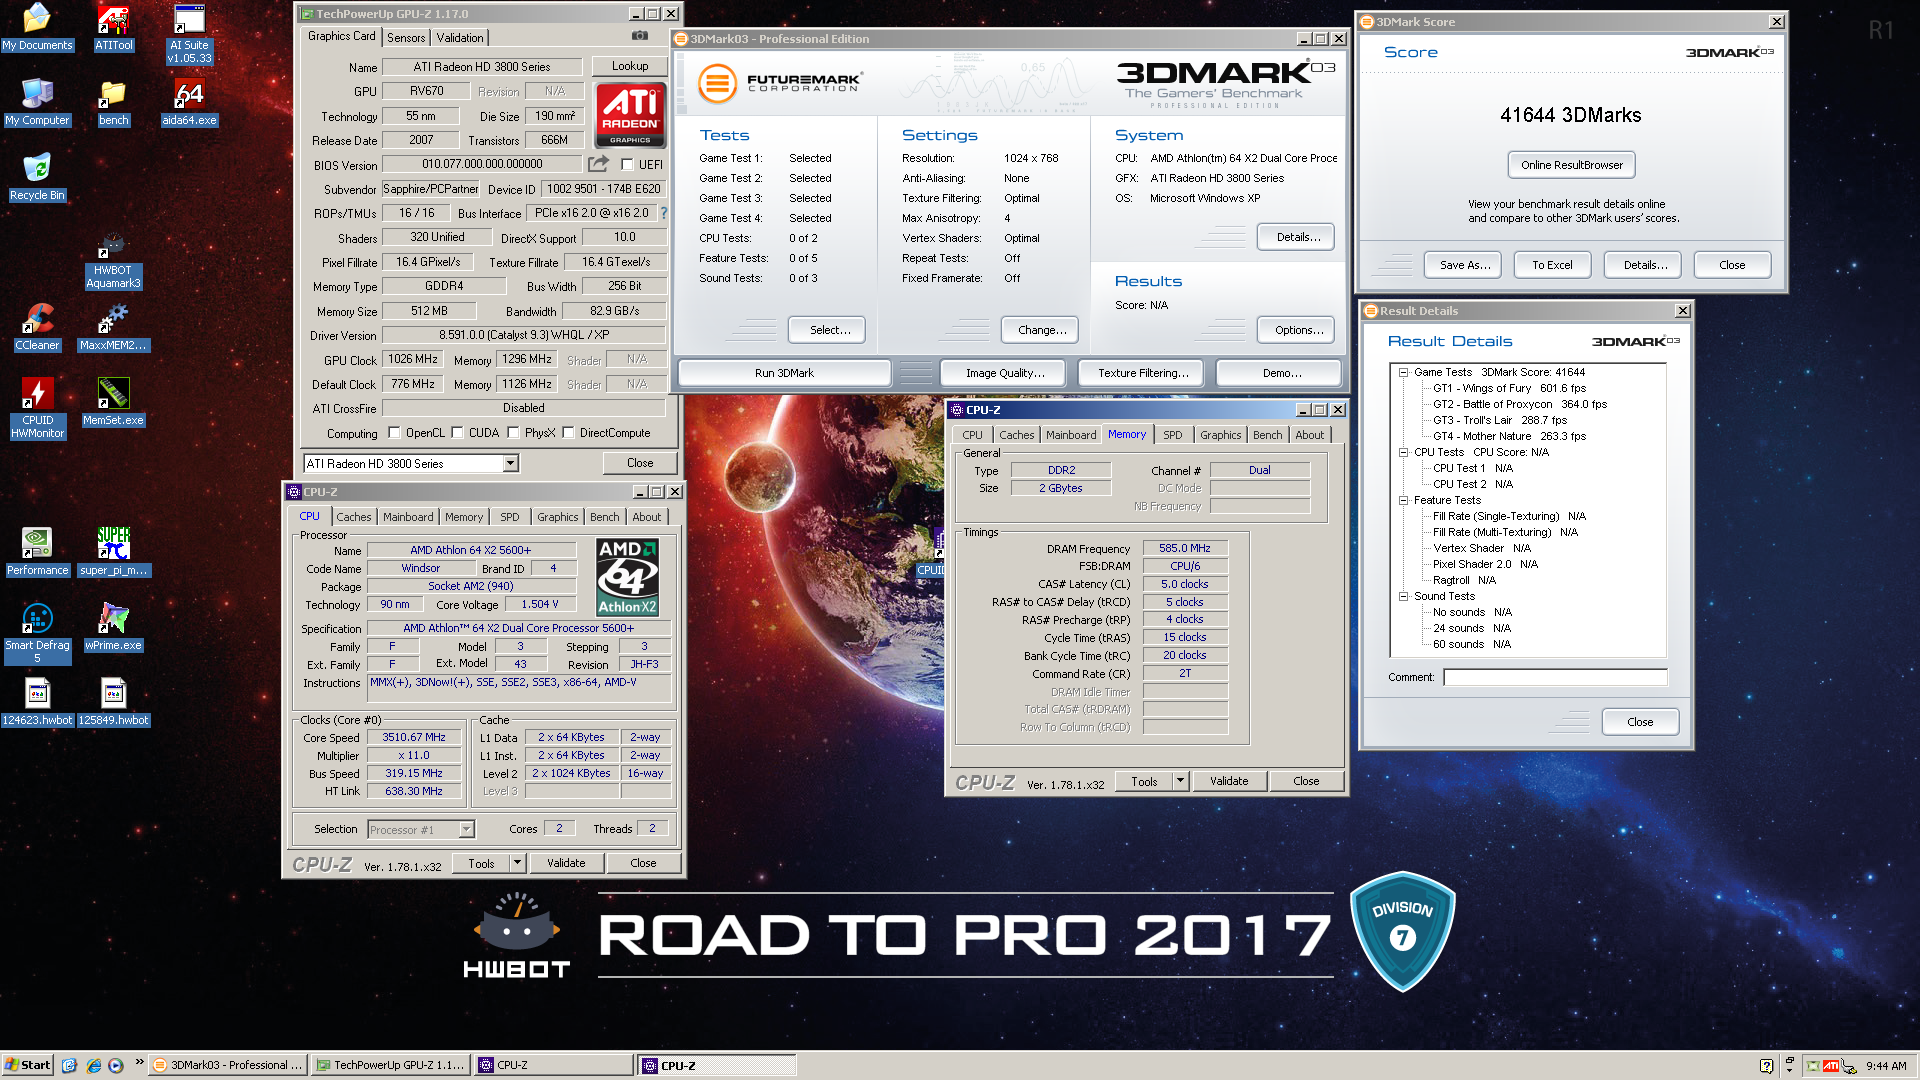Toggle the UEFI checkbox in GPU-Z
This screenshot has height=1080, width=1920.
pos(627,164)
